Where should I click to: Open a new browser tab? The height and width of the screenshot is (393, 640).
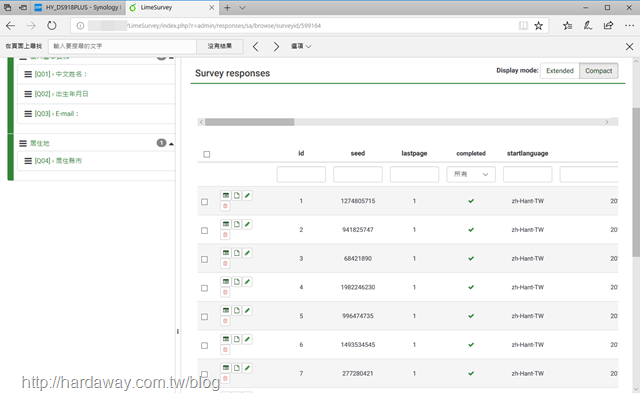(x=227, y=7)
